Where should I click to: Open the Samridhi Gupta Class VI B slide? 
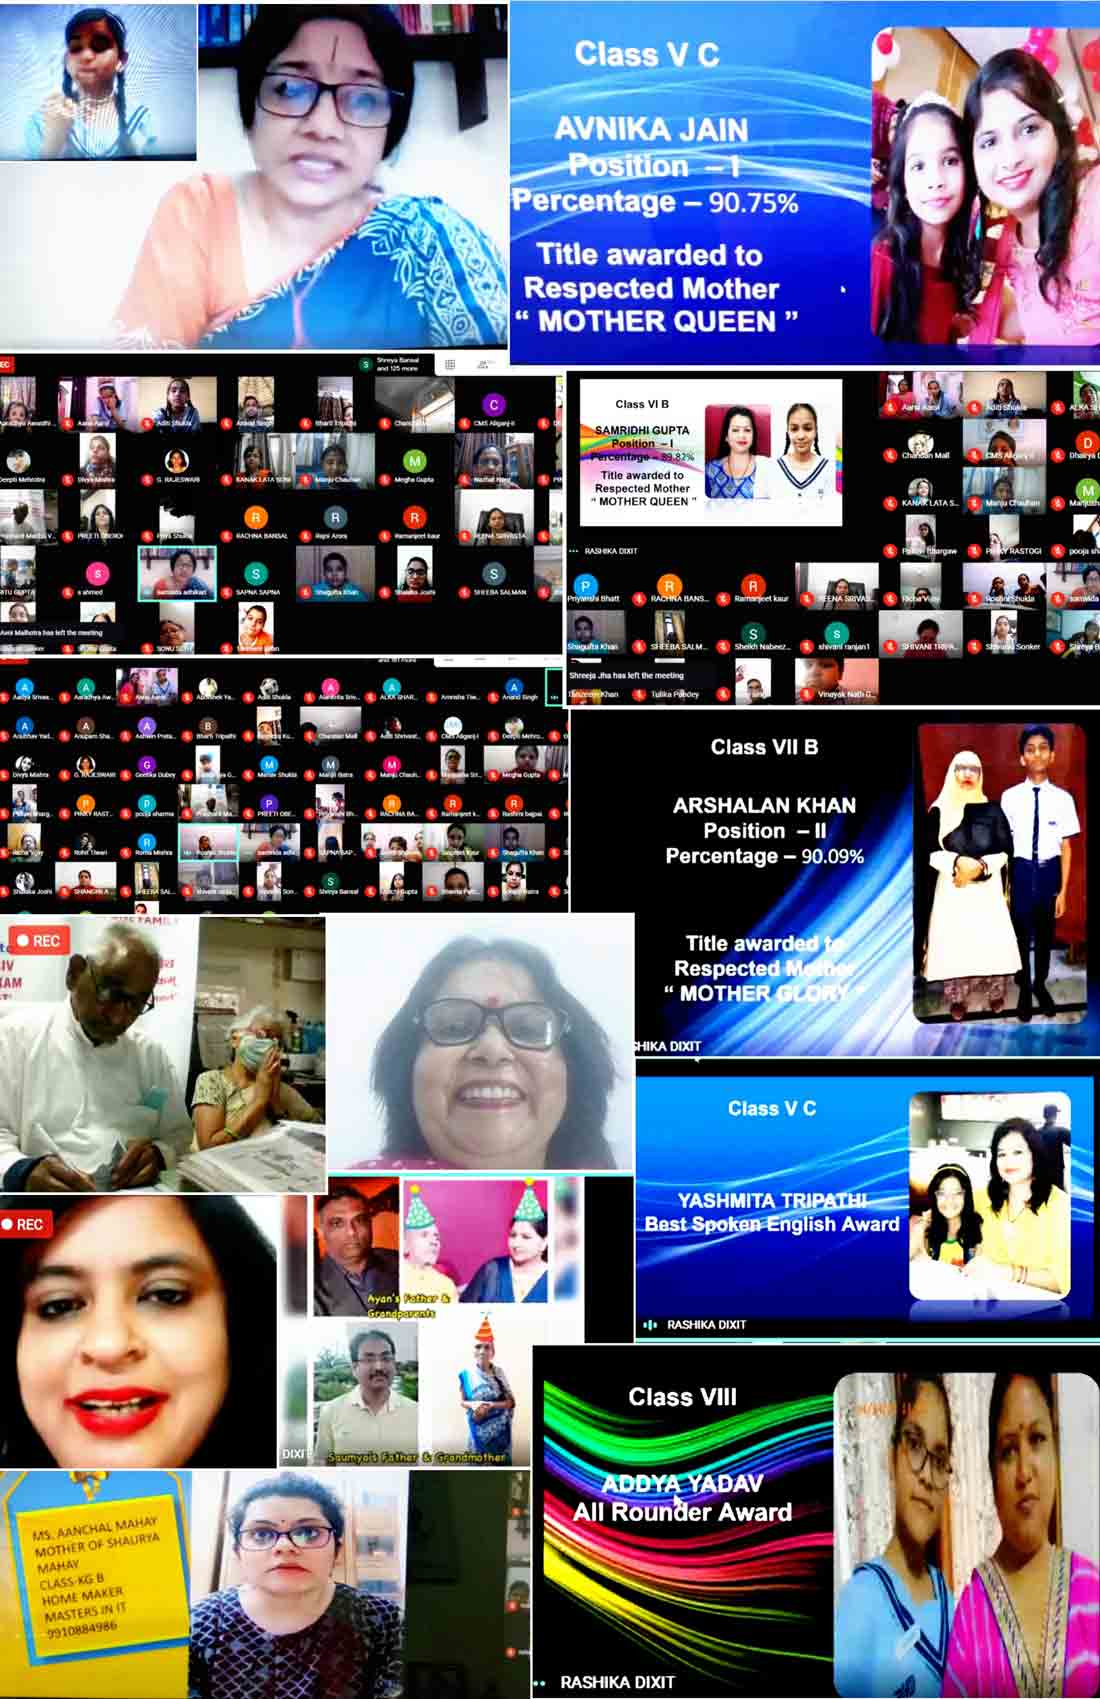point(711,454)
